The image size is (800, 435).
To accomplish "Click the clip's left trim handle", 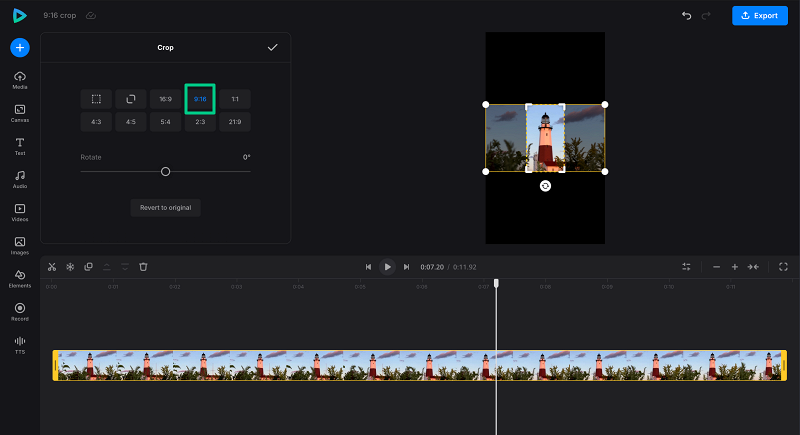I will (x=55, y=365).
